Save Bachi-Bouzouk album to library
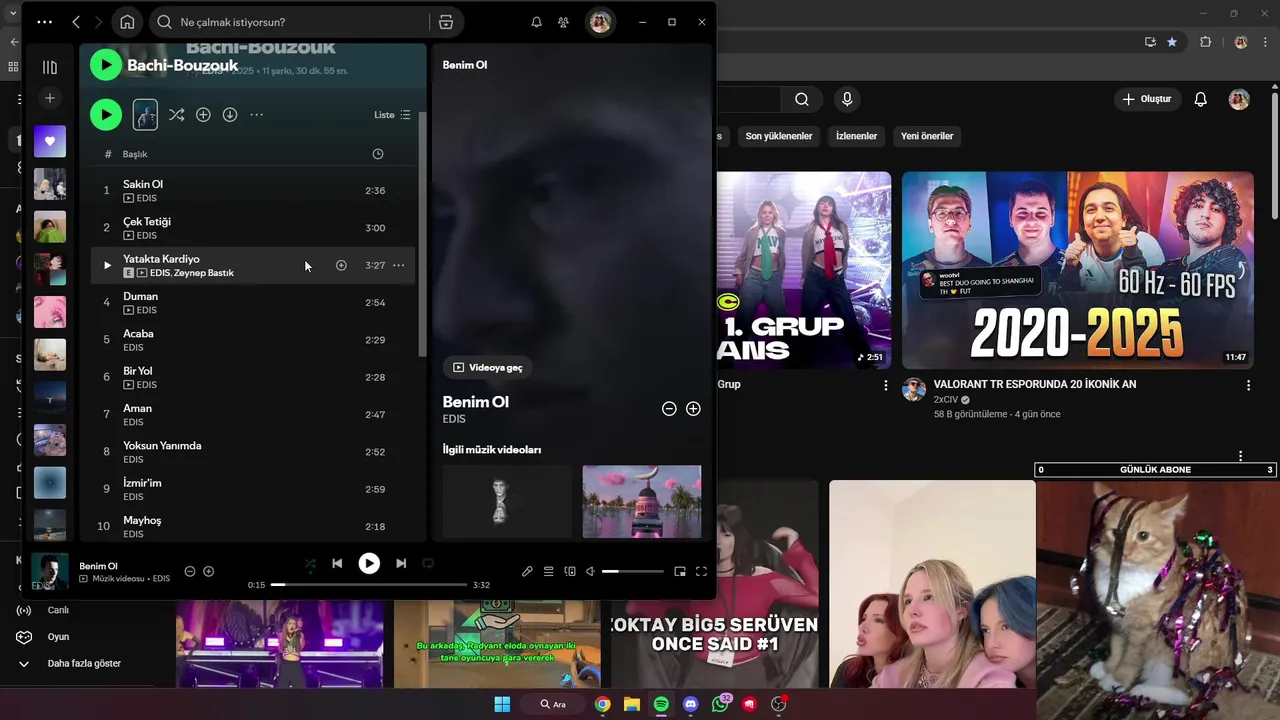 [x=203, y=115]
